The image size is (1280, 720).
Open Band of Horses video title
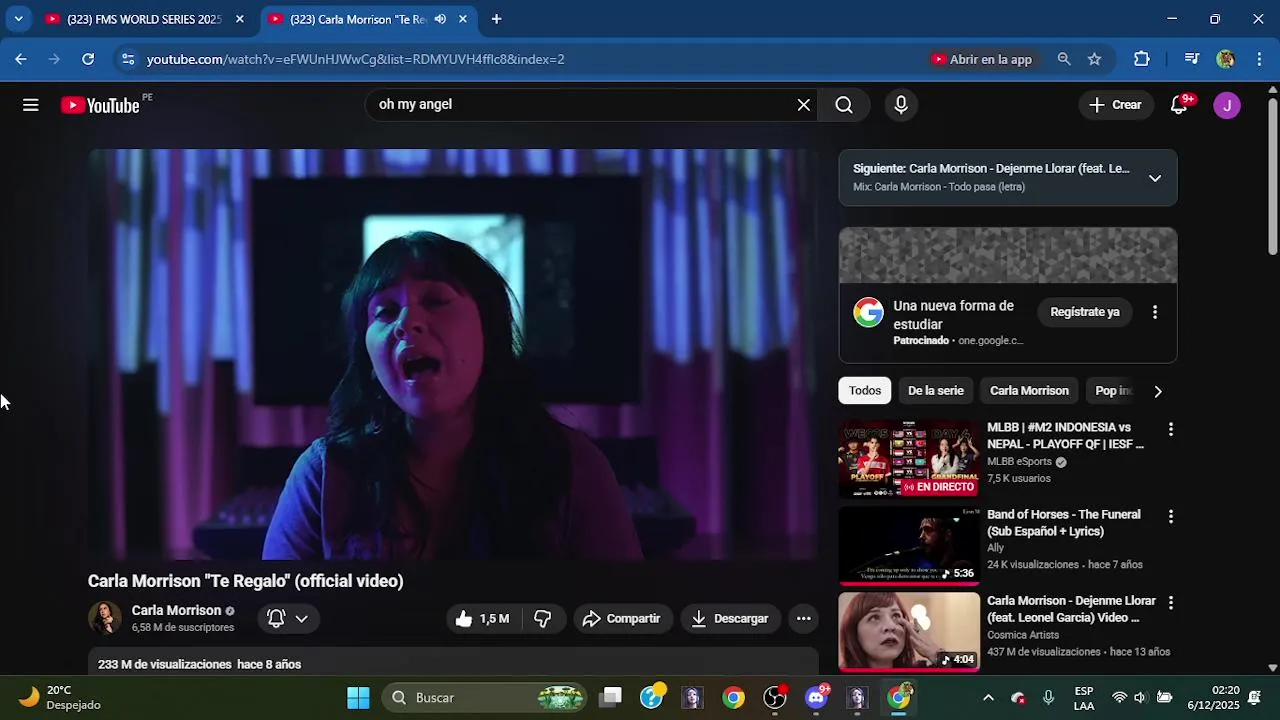(1064, 523)
